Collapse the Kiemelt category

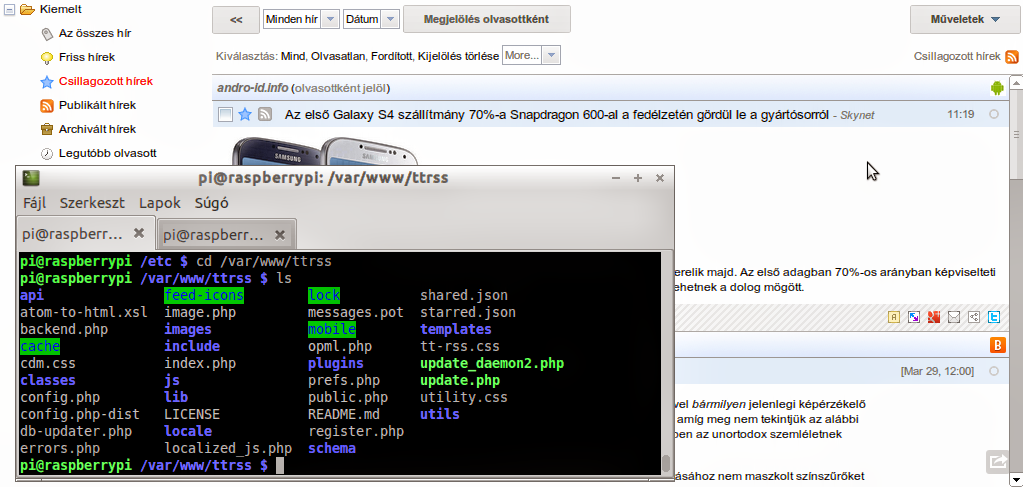tap(9, 10)
